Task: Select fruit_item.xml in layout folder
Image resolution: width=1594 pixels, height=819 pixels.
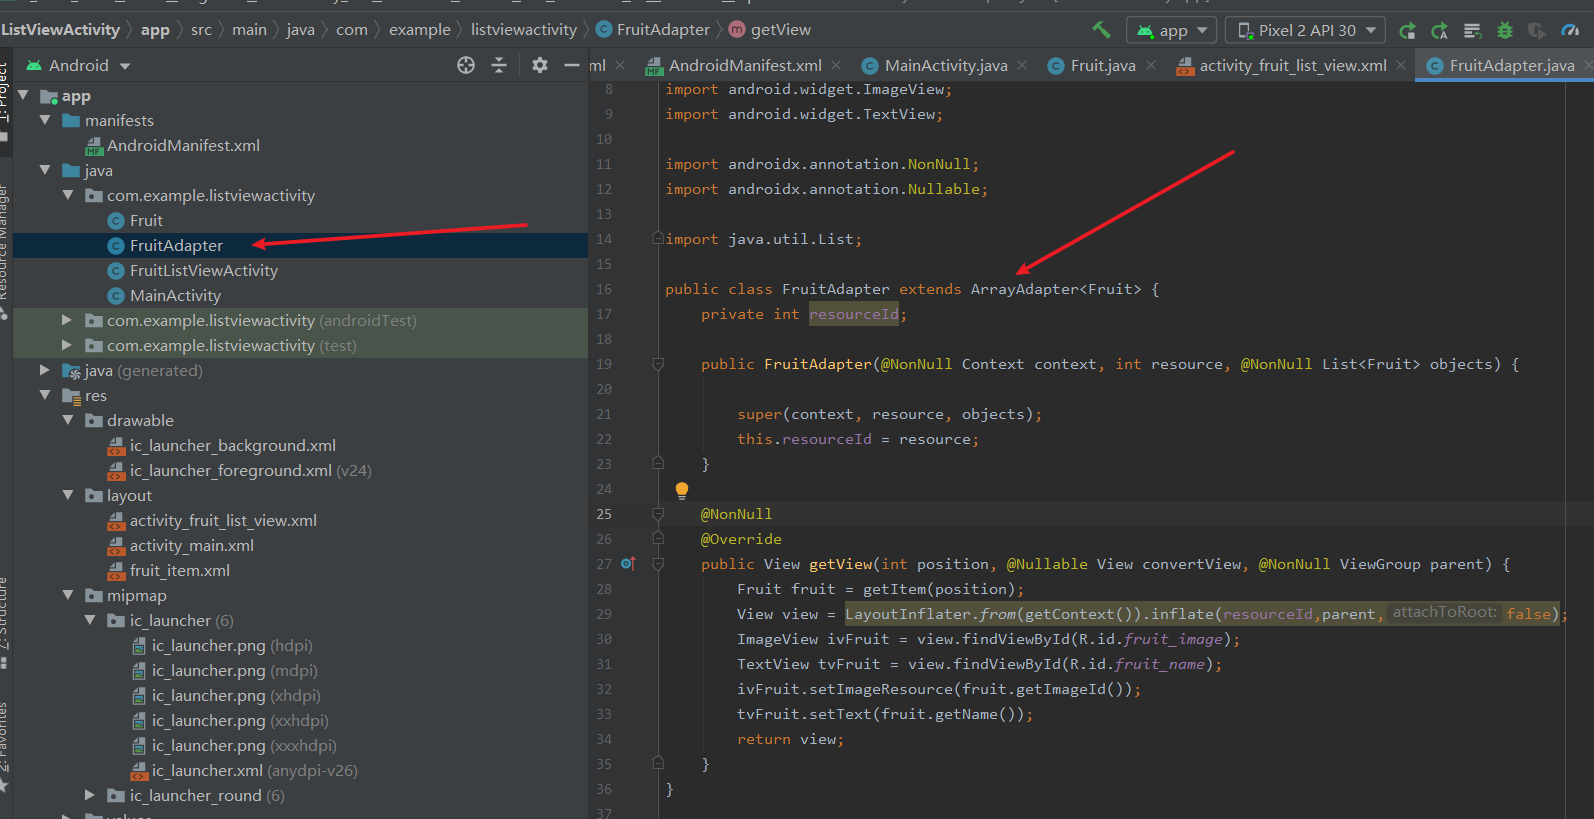Action: pyautogui.click(x=179, y=571)
